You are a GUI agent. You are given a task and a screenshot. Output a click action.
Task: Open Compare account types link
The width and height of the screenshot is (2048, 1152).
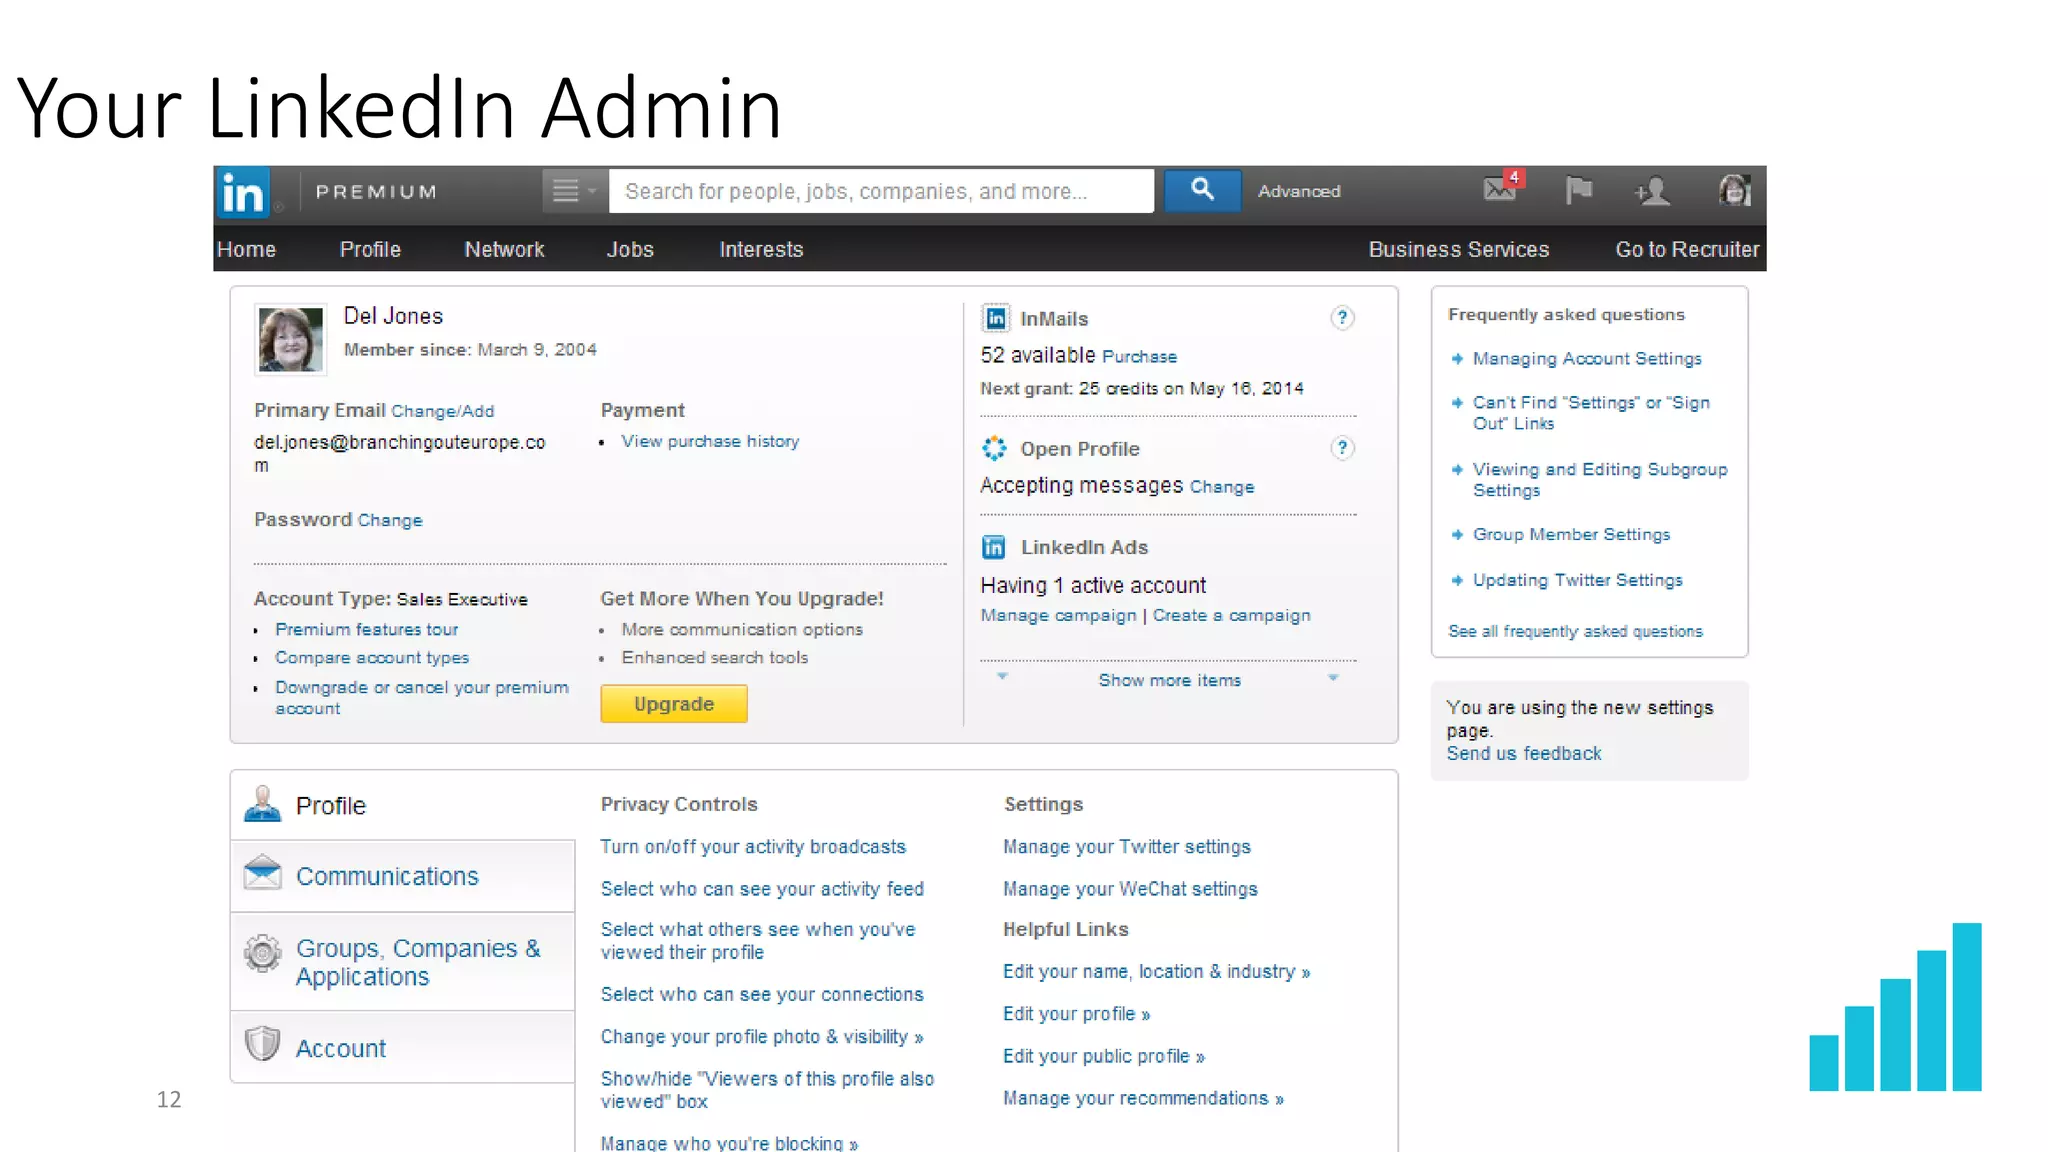coord(372,657)
